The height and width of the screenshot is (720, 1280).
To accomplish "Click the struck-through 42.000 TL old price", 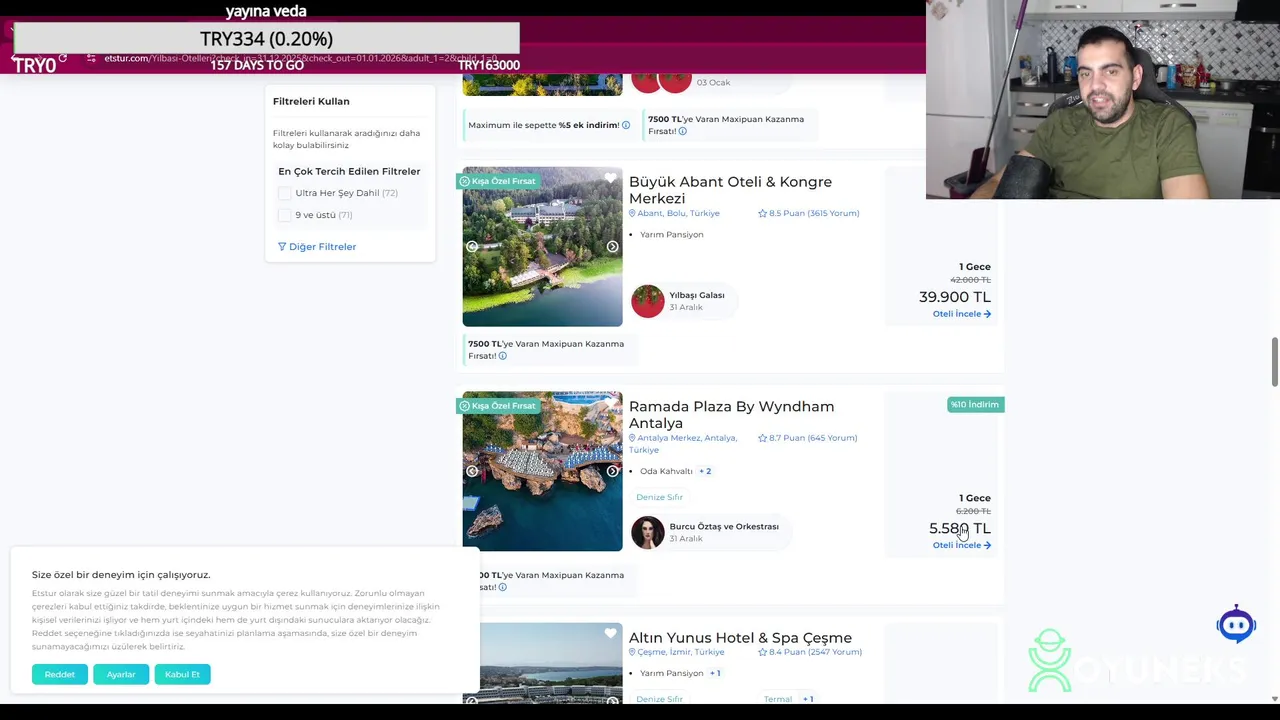I will pos(970,280).
